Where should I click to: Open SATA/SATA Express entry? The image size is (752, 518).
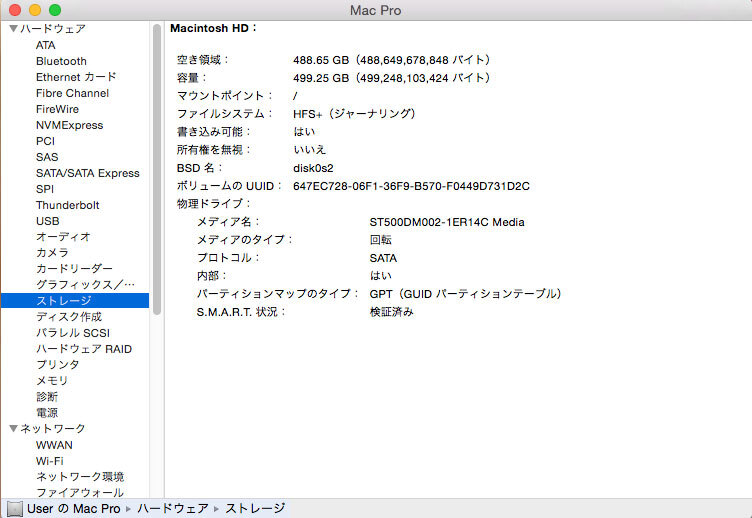88,173
